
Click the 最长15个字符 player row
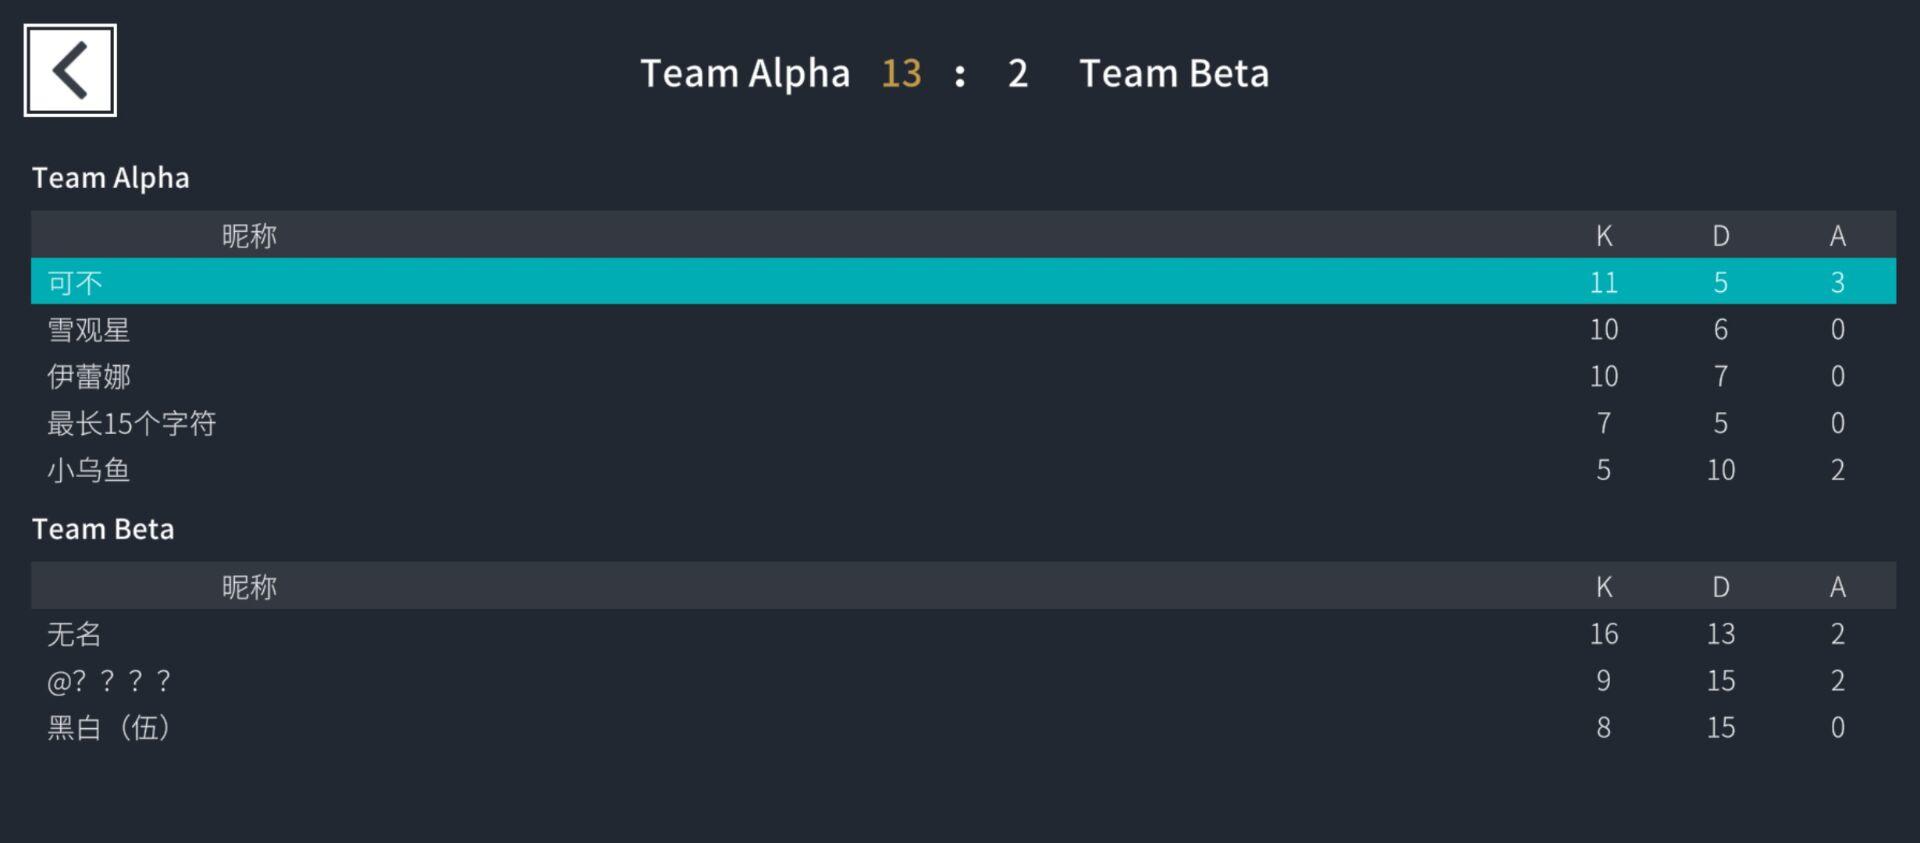pyautogui.click(x=132, y=424)
